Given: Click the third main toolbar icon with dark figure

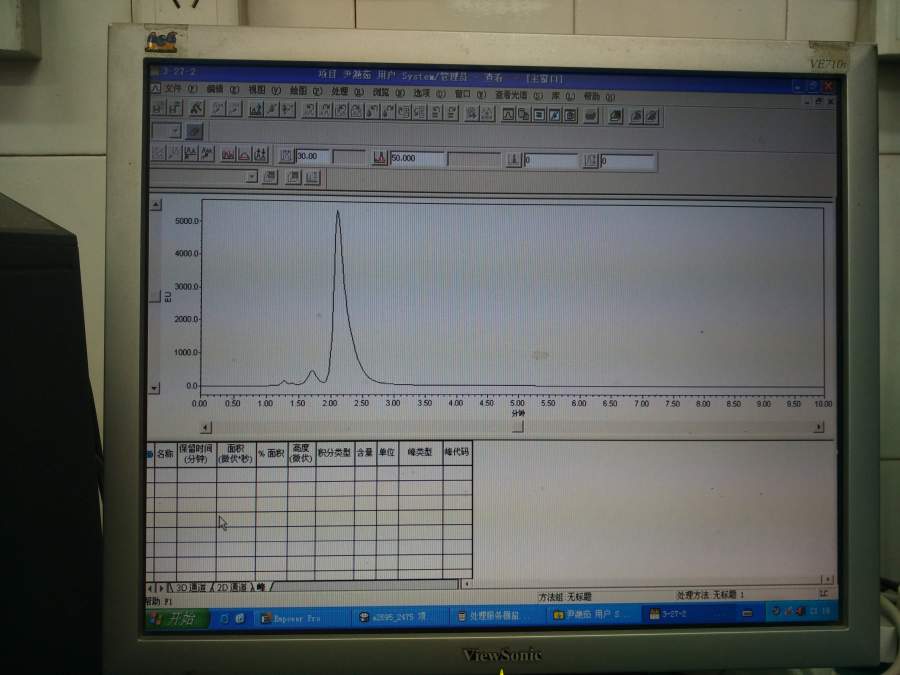Looking at the screenshot, I should (x=197, y=108).
